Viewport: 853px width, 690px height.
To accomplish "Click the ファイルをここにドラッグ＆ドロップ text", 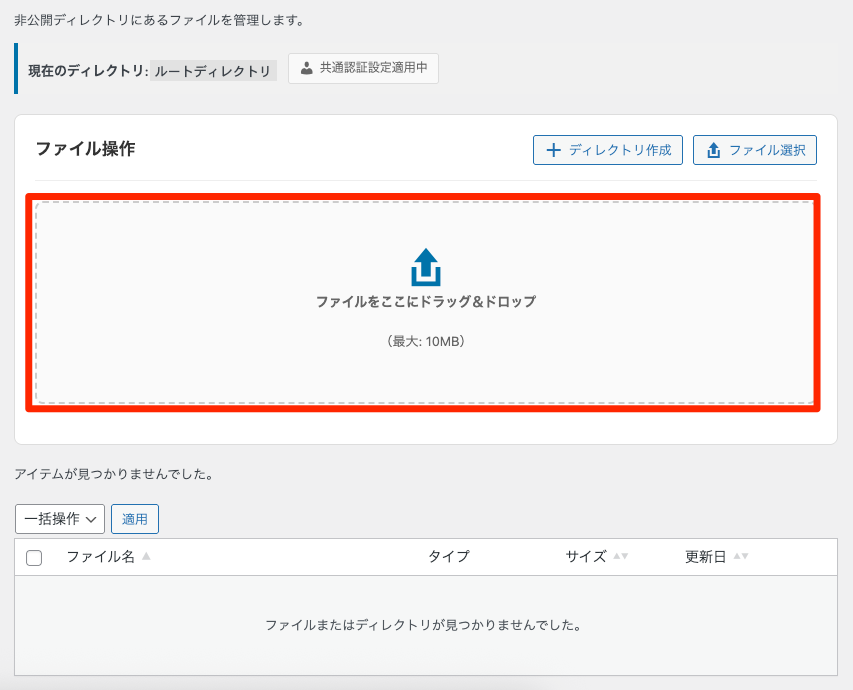I will coord(426,301).
